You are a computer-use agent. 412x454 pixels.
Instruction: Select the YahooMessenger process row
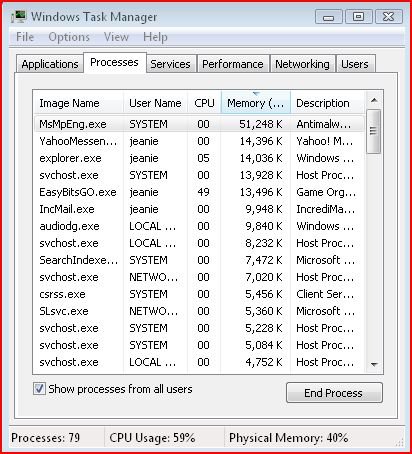coord(199,141)
